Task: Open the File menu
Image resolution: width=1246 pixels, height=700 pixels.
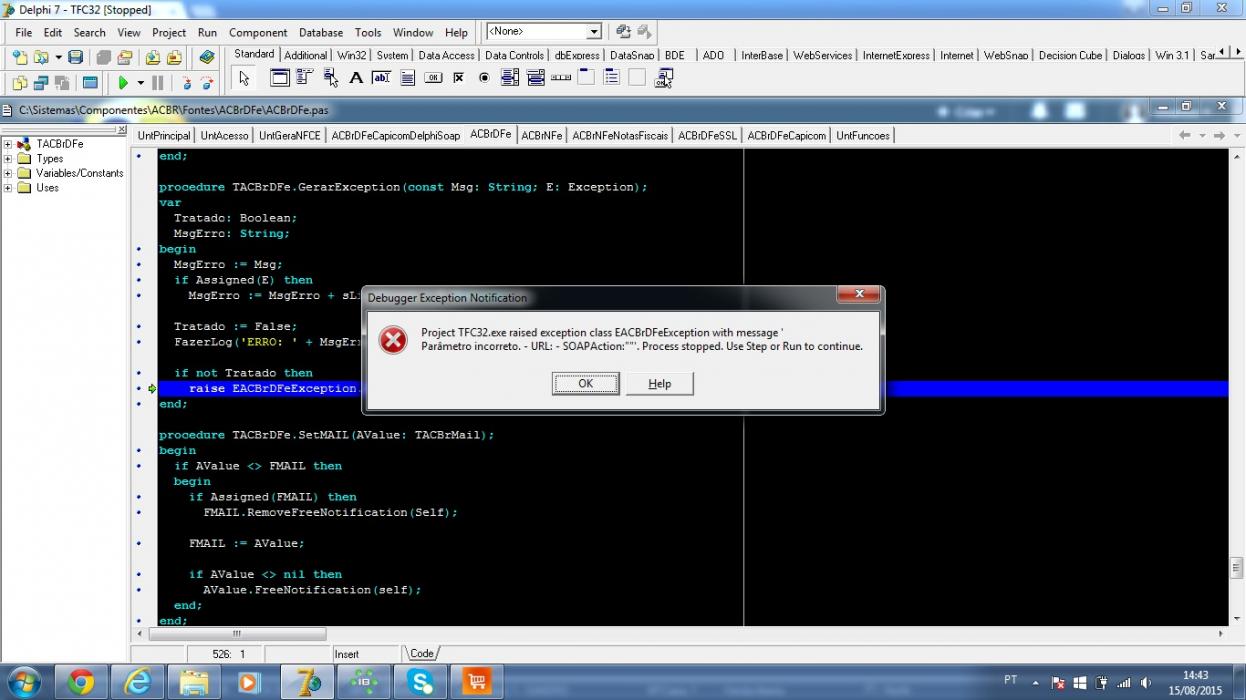Action: [23, 32]
